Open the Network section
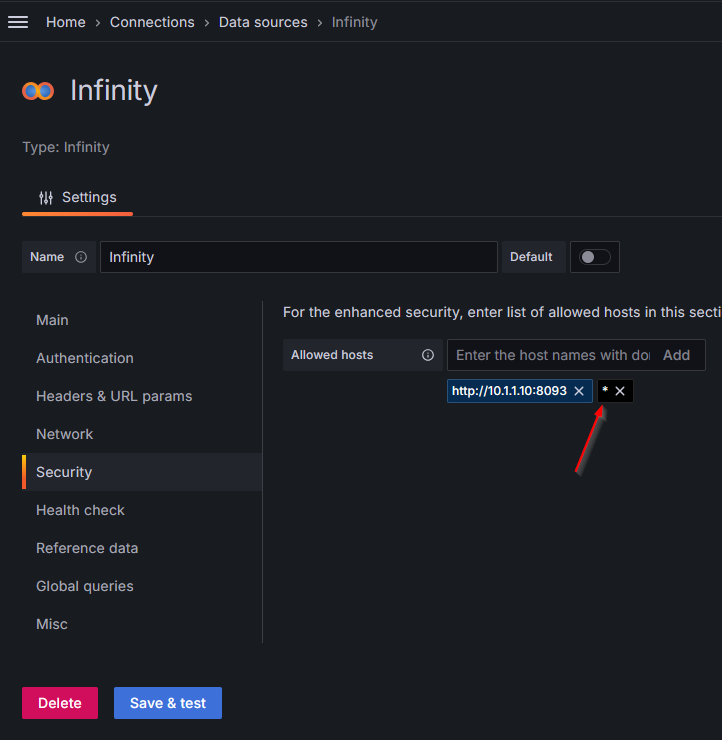722x740 pixels. tap(65, 434)
